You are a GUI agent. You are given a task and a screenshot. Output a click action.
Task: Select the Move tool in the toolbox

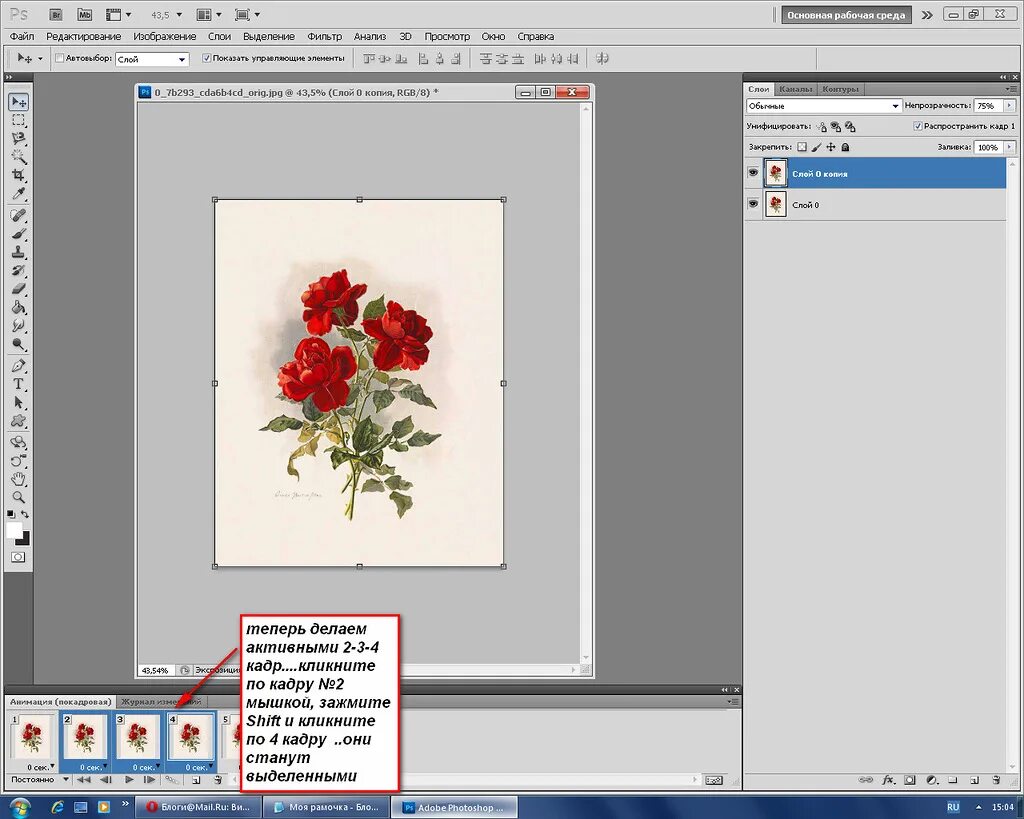(x=18, y=102)
